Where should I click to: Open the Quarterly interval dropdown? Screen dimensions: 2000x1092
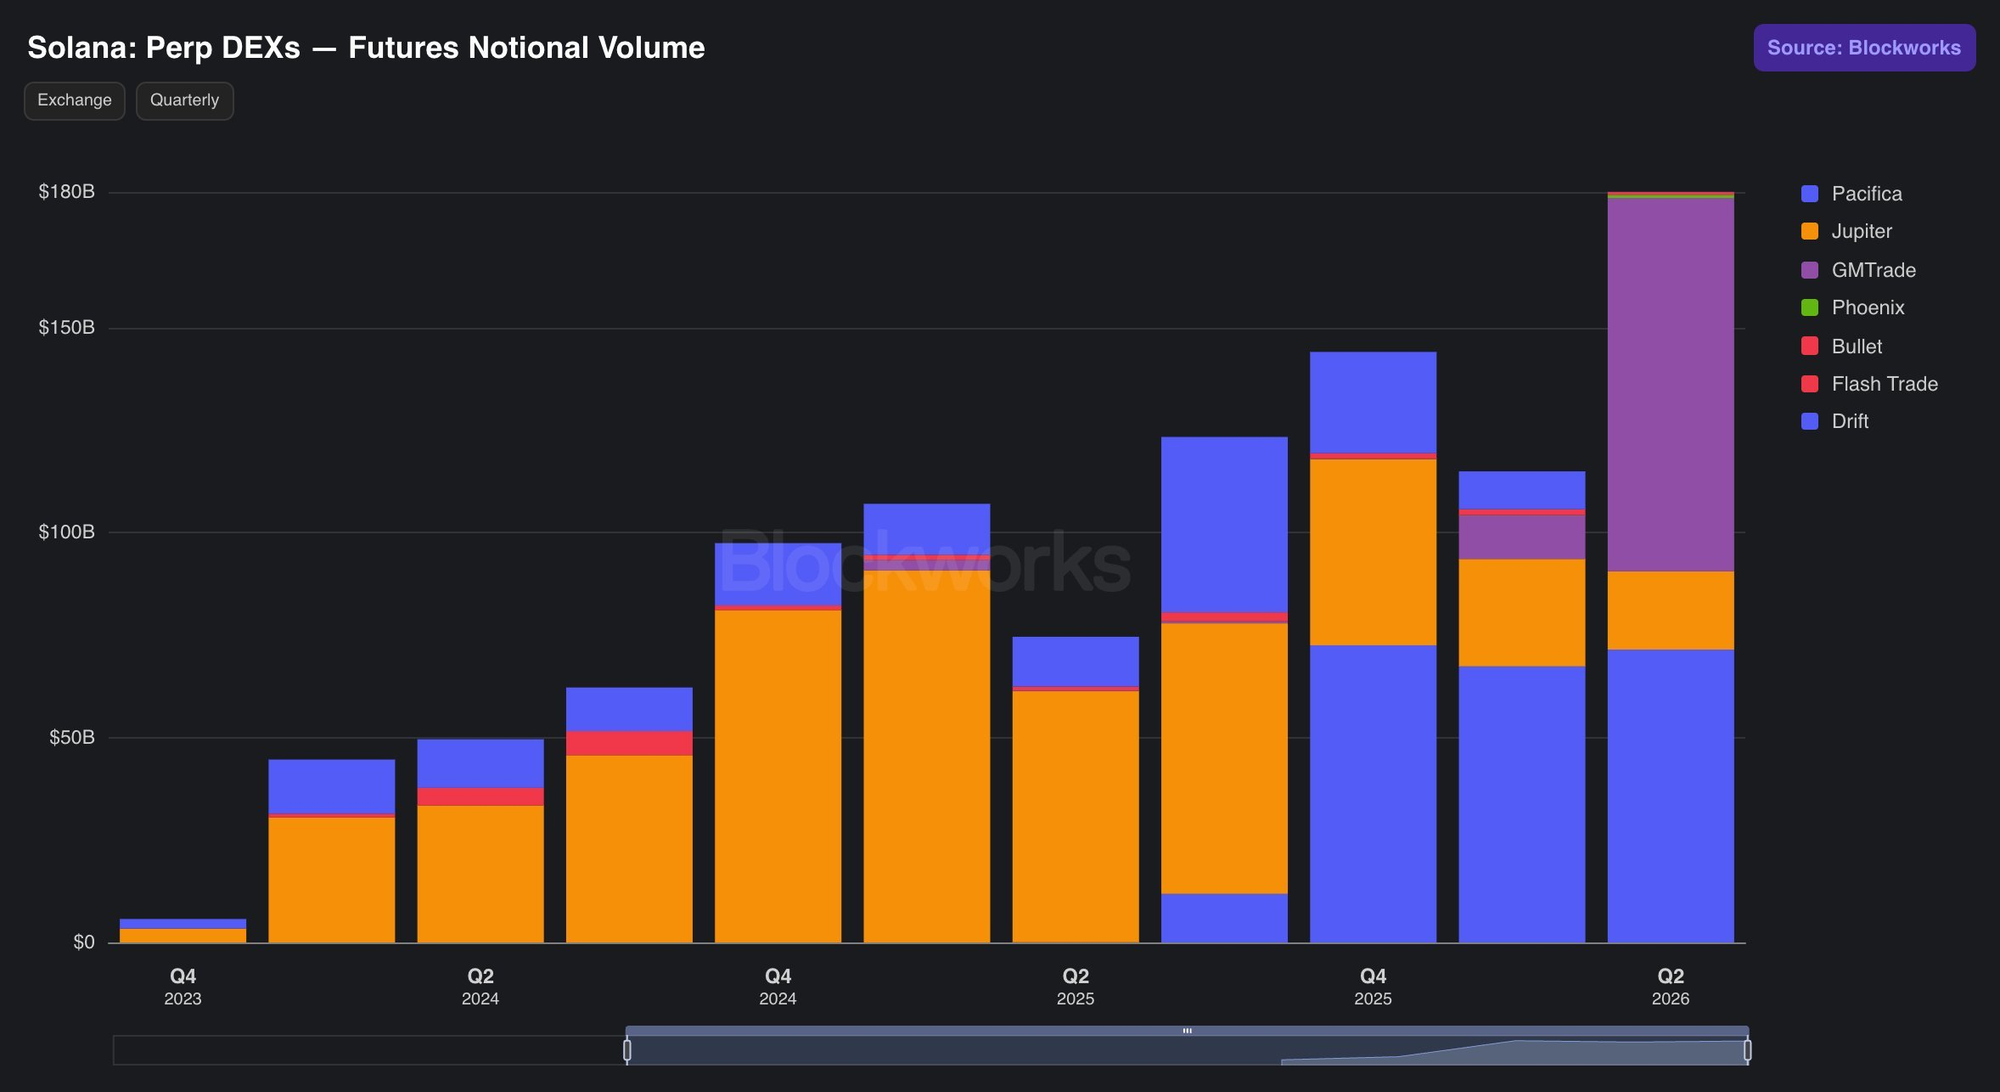pos(185,101)
